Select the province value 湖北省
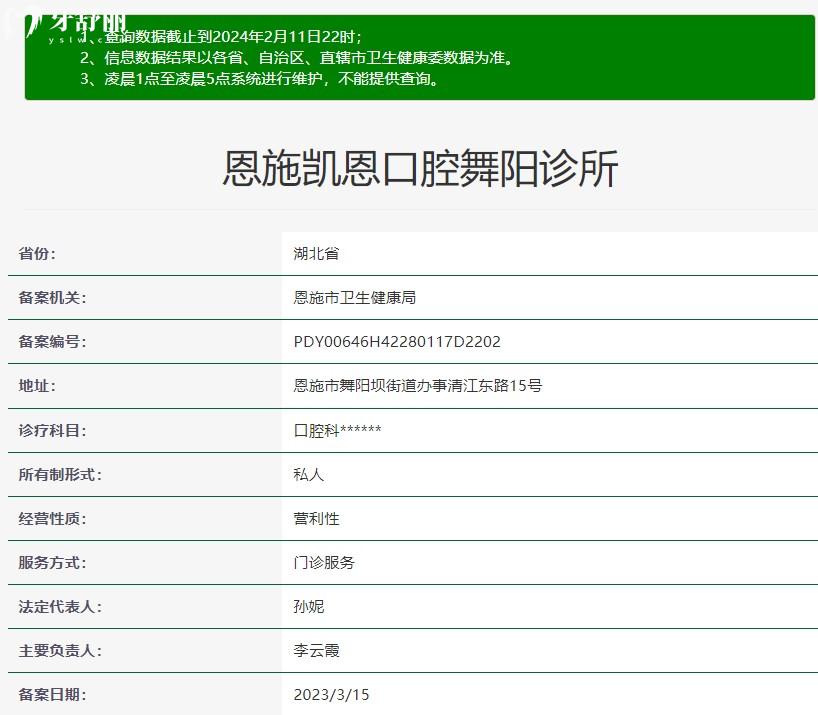The width and height of the screenshot is (818, 715). point(316,254)
